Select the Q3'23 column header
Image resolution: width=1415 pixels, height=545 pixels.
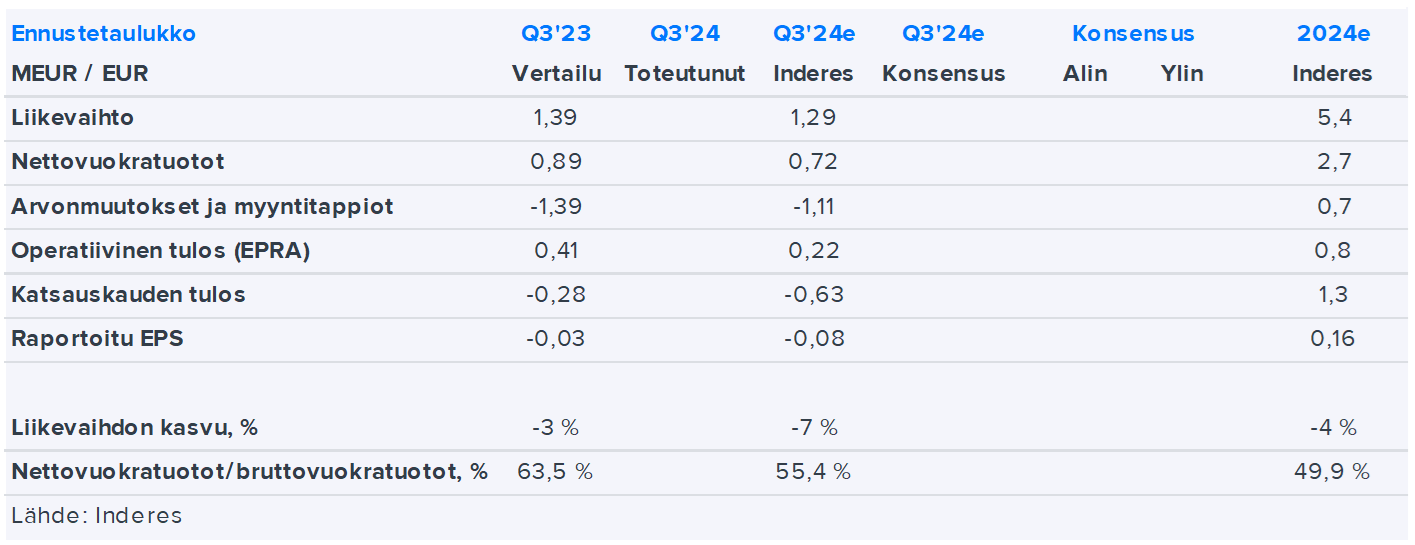(556, 34)
